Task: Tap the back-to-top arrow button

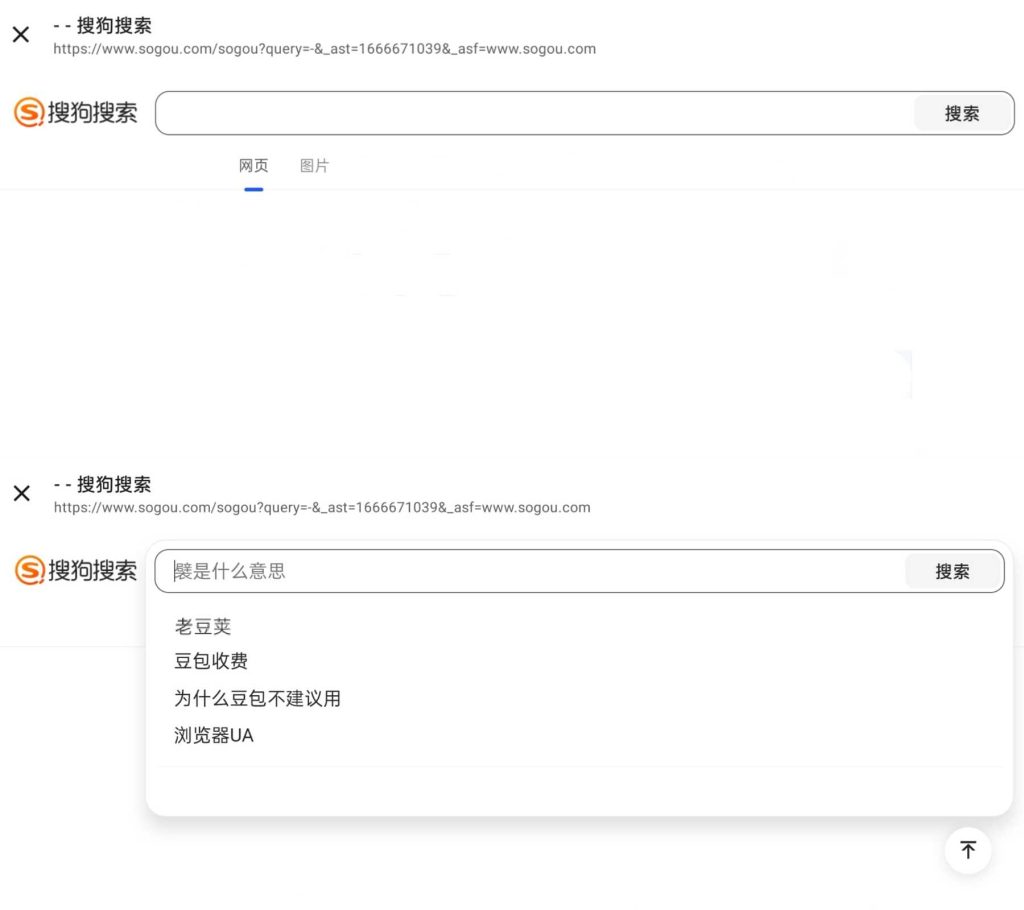Action: (968, 849)
